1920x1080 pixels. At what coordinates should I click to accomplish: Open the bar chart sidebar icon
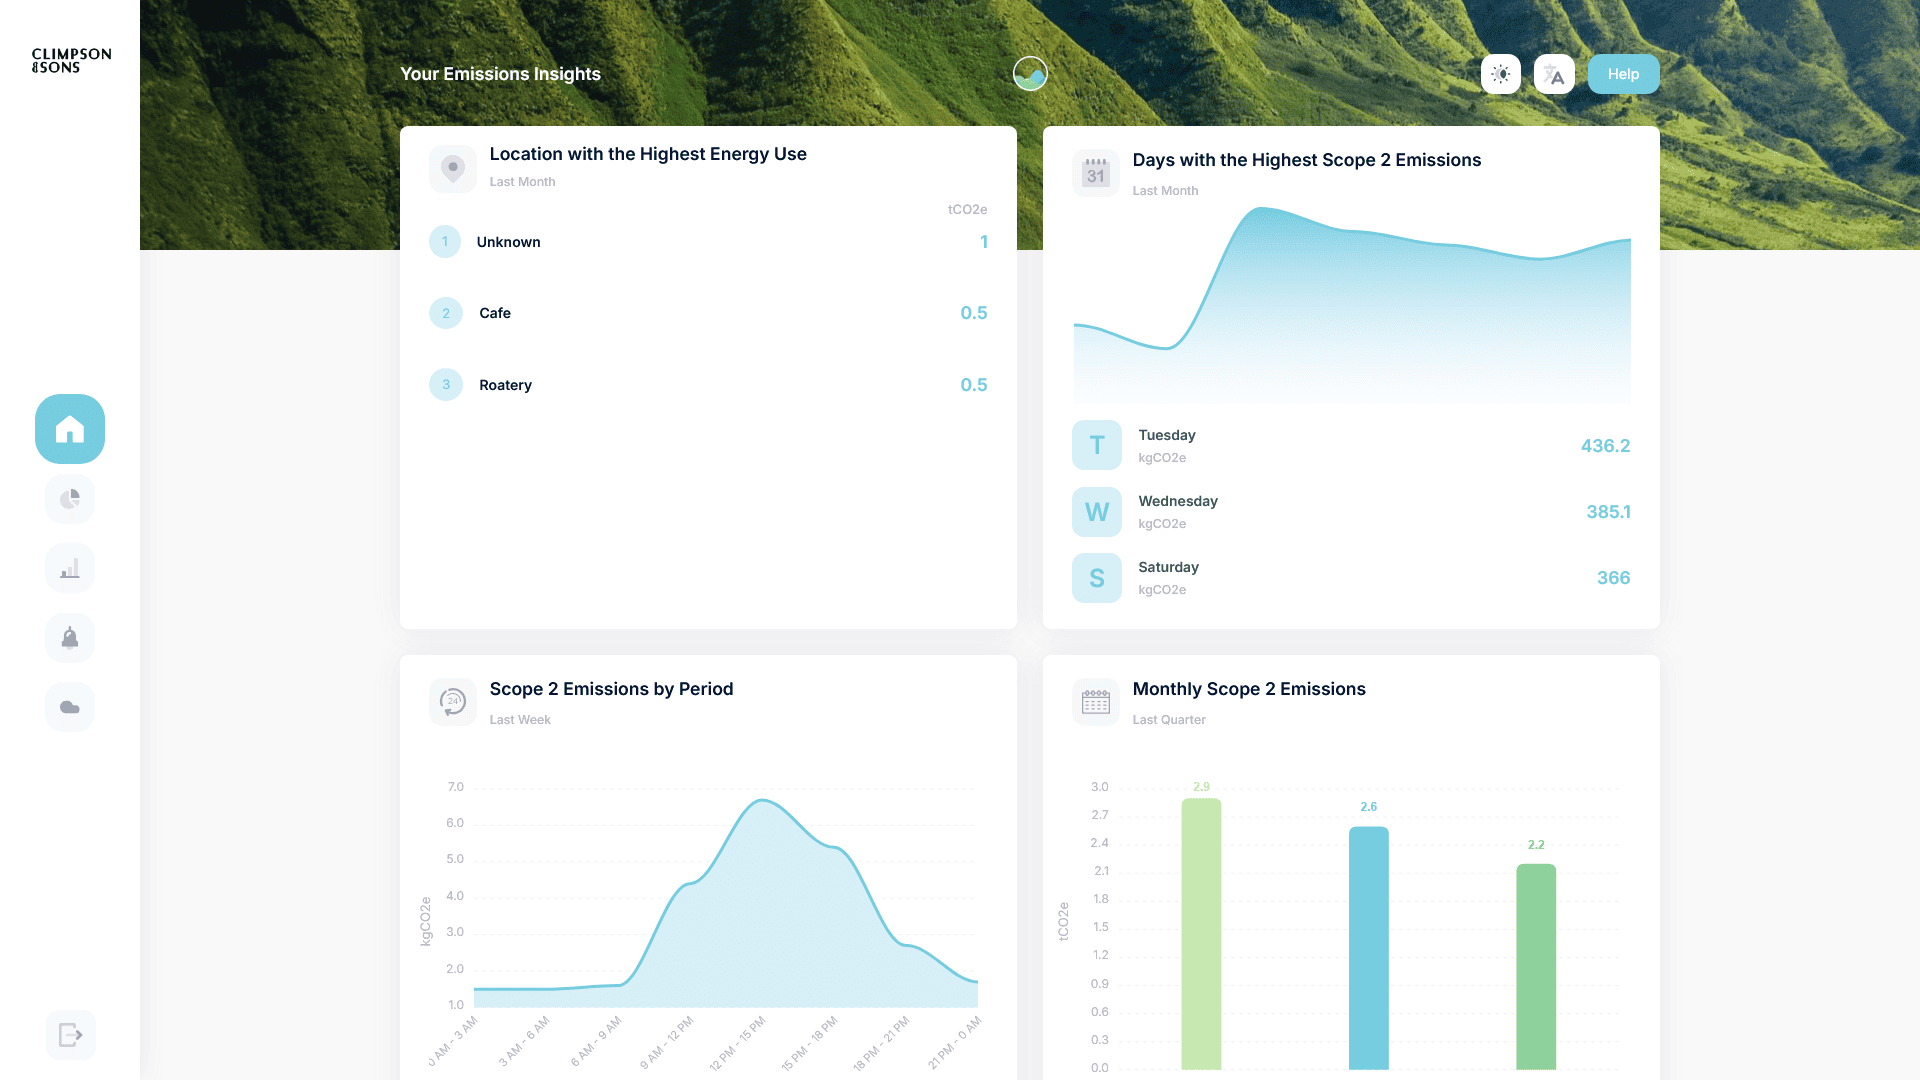coord(70,569)
